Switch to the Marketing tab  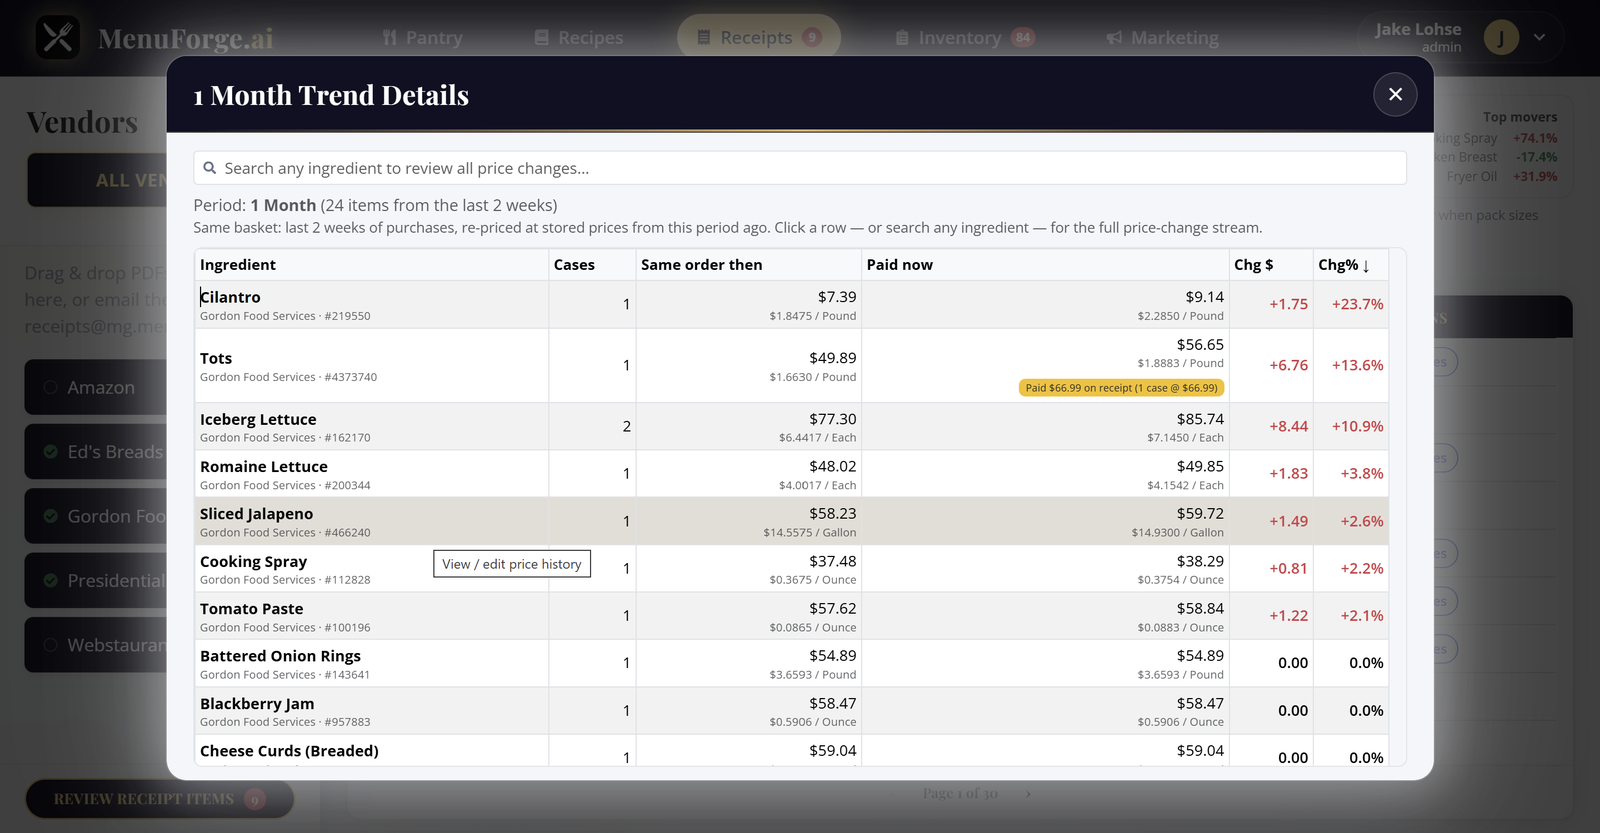1162,38
